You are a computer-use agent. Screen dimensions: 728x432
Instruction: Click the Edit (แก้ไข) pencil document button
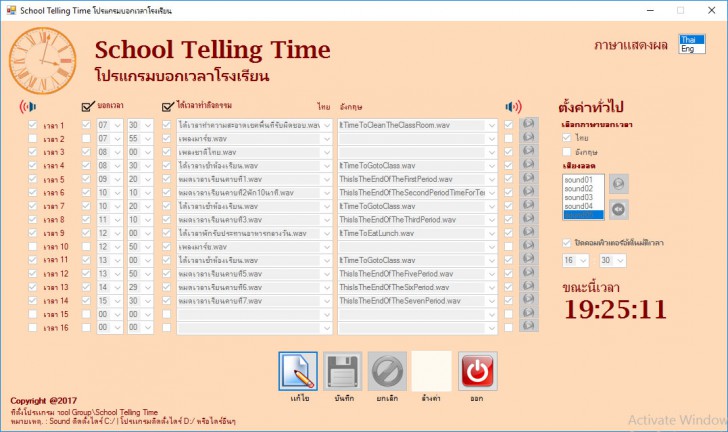coord(298,371)
